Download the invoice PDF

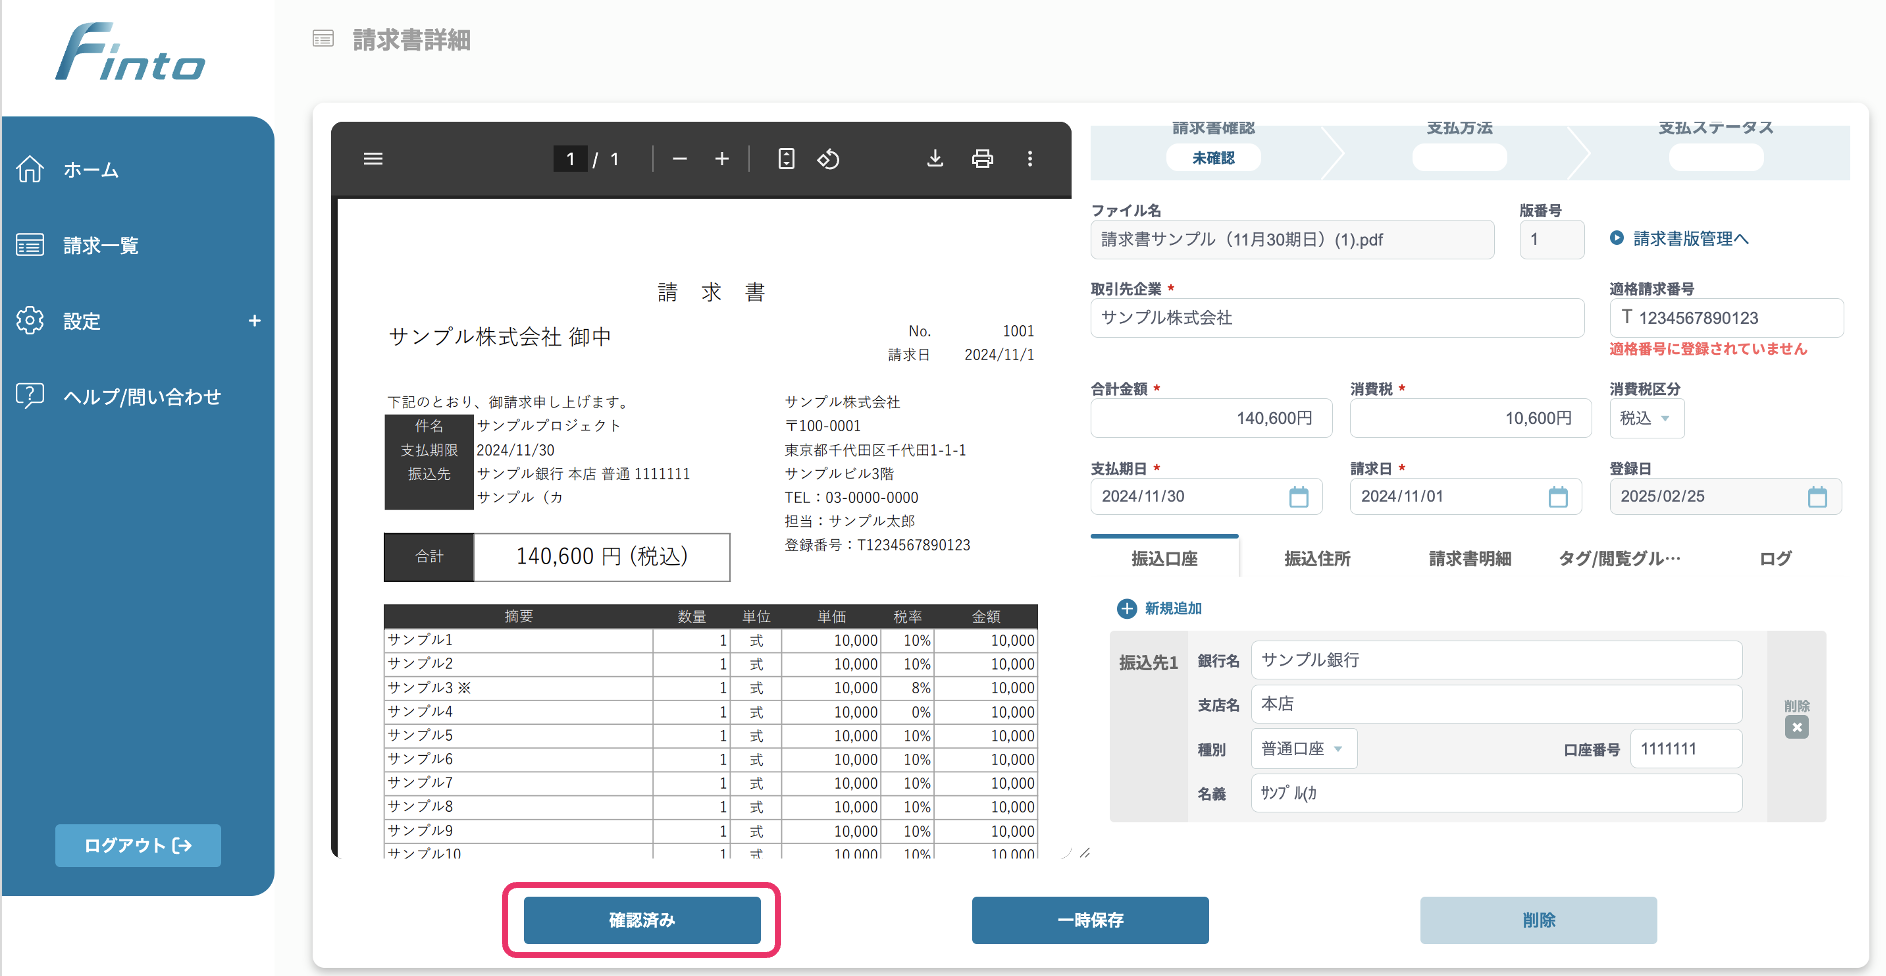click(935, 159)
